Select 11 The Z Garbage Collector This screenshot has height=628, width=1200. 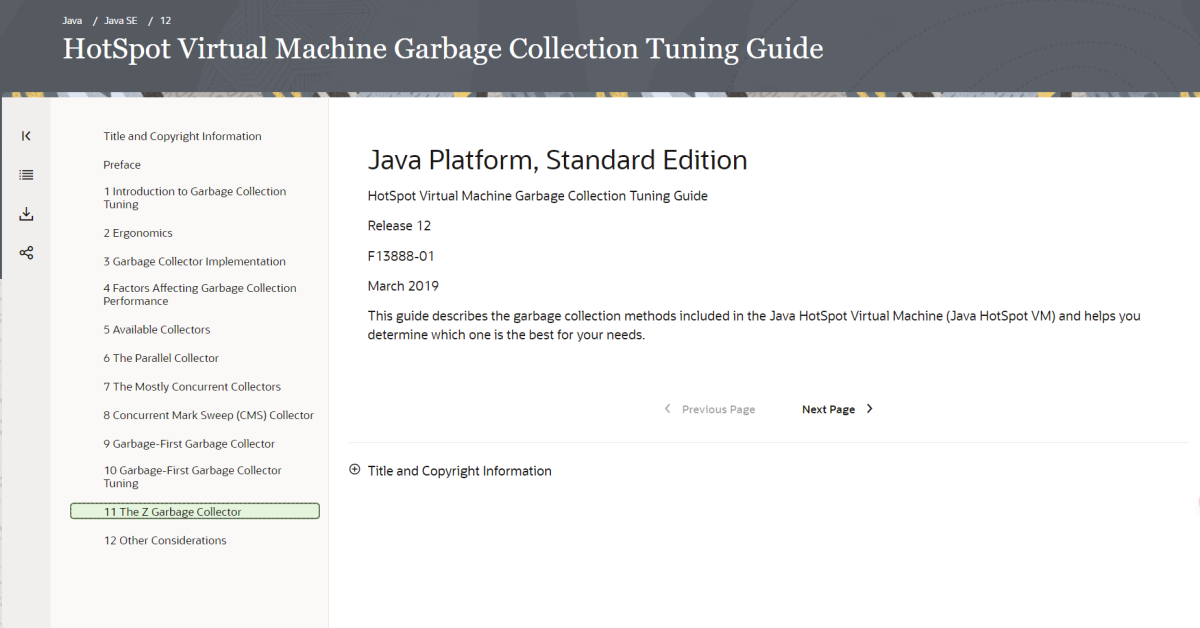point(195,512)
